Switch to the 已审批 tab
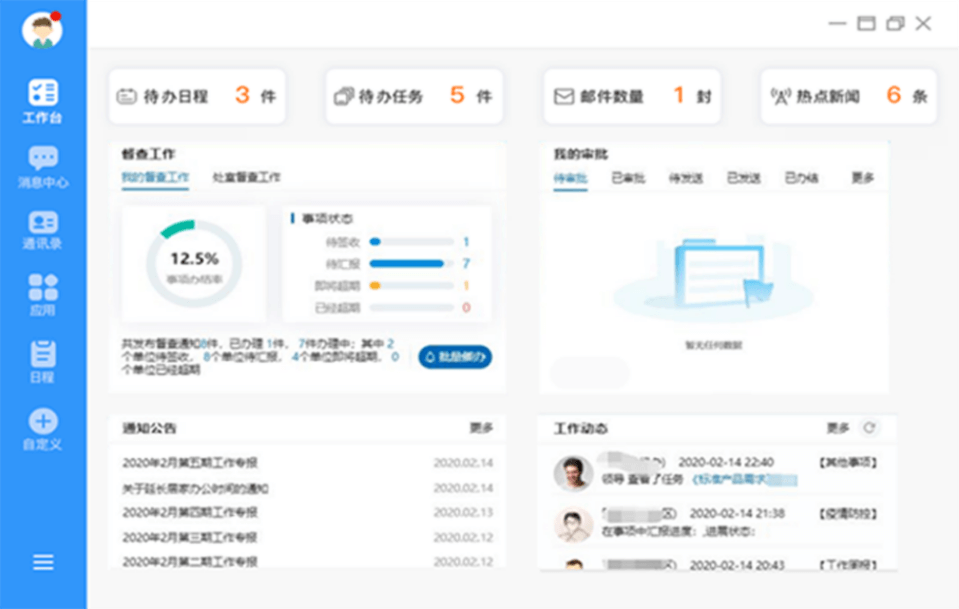This screenshot has height=609, width=959. coord(628,178)
